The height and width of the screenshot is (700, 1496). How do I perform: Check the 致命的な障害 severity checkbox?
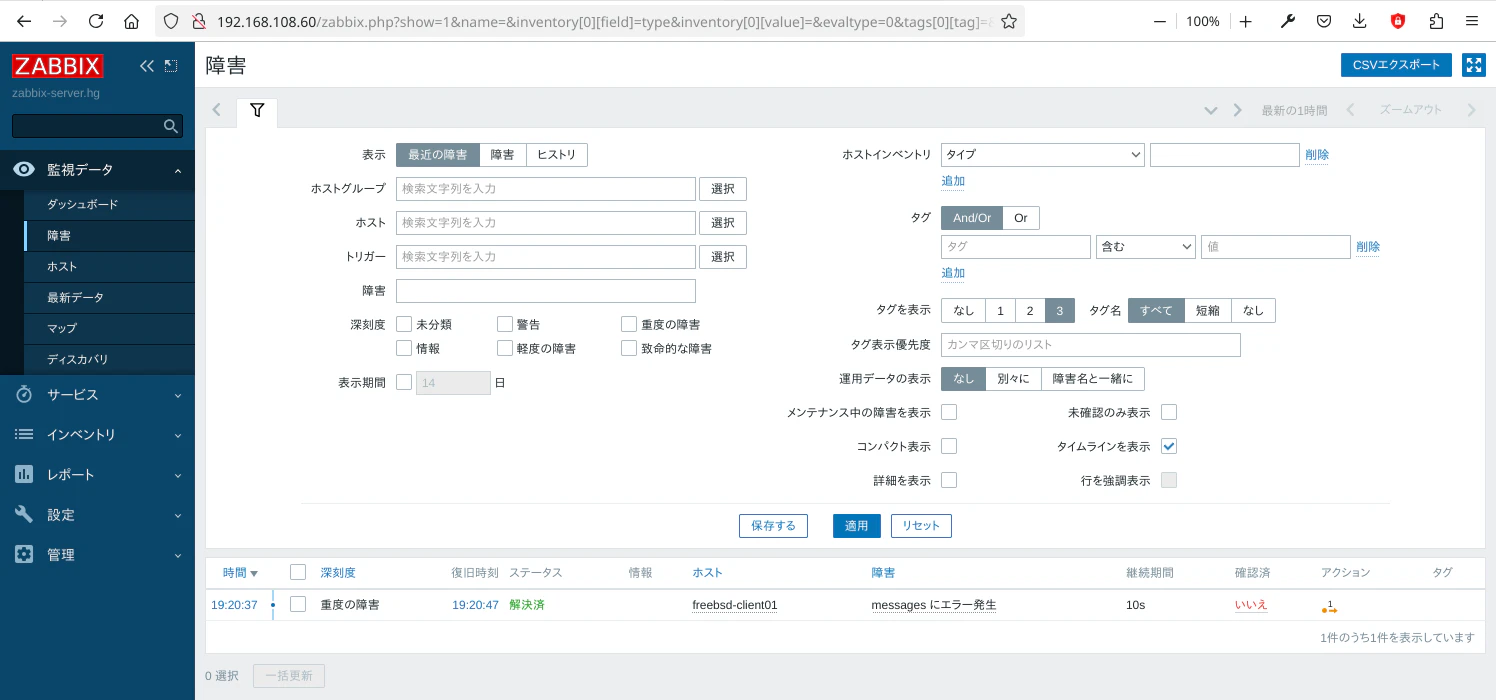point(629,348)
